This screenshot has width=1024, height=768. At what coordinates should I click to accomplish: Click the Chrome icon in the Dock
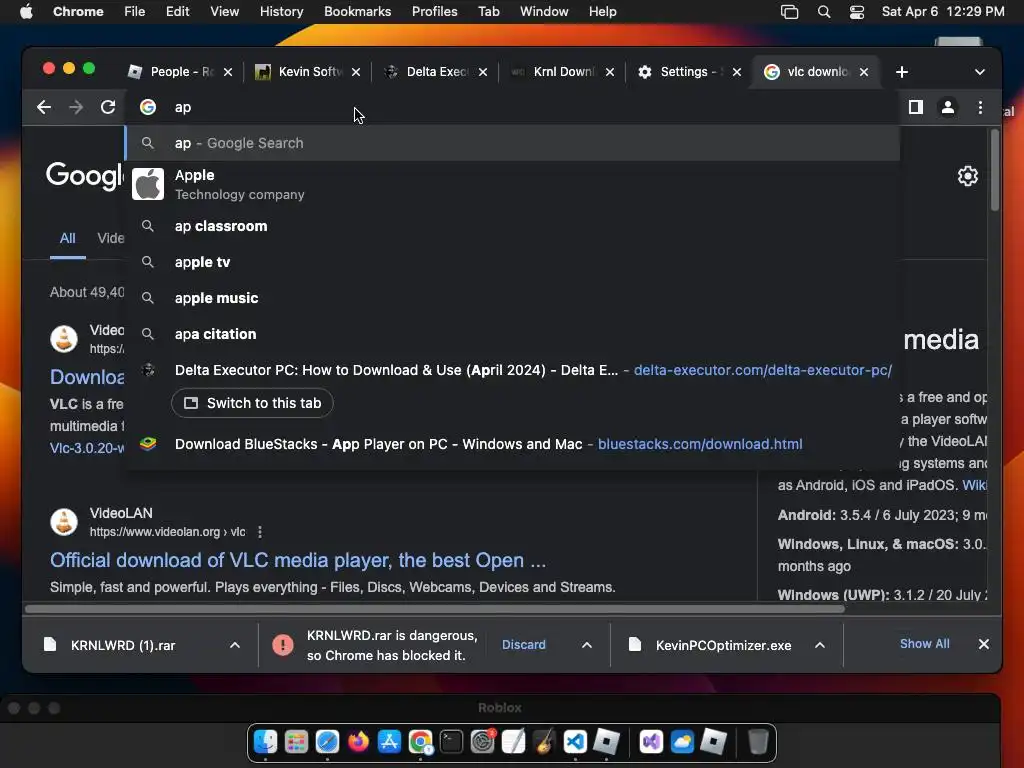tap(420, 742)
